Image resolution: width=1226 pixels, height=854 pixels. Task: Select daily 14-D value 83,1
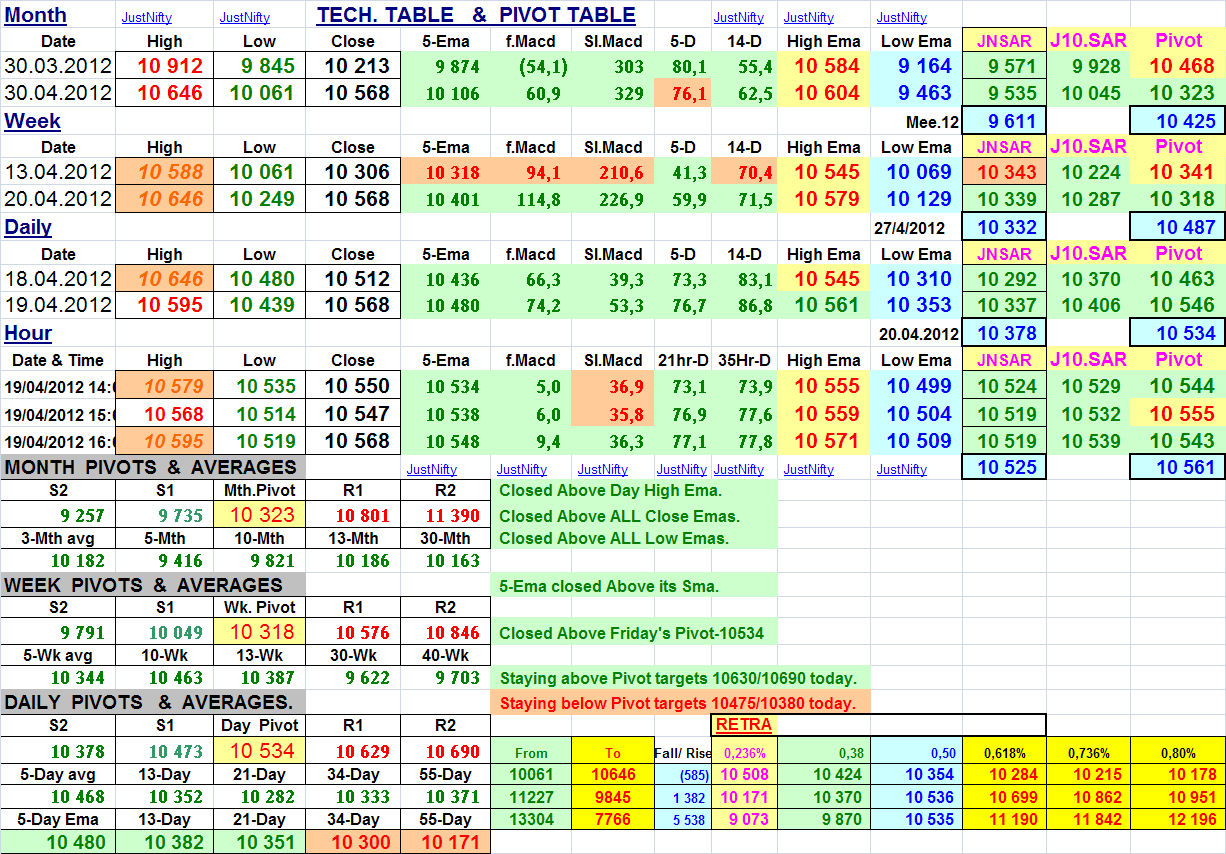(745, 278)
